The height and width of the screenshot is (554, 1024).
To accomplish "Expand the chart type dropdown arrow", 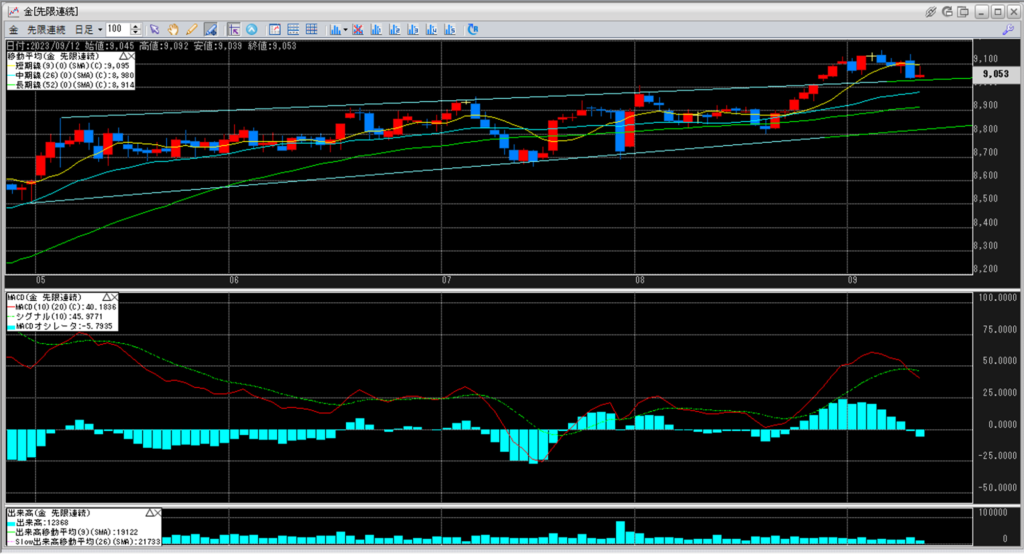I will [x=345, y=29].
